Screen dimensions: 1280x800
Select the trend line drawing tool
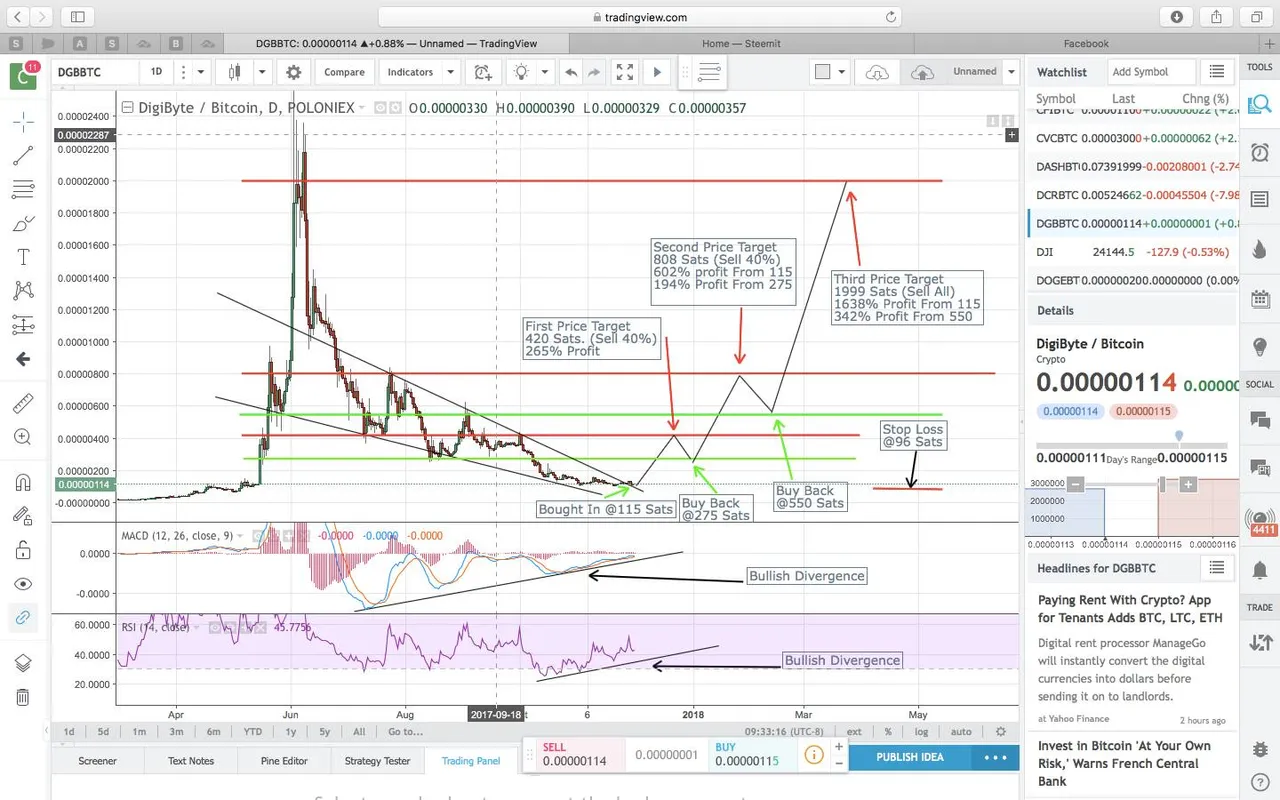click(x=23, y=156)
